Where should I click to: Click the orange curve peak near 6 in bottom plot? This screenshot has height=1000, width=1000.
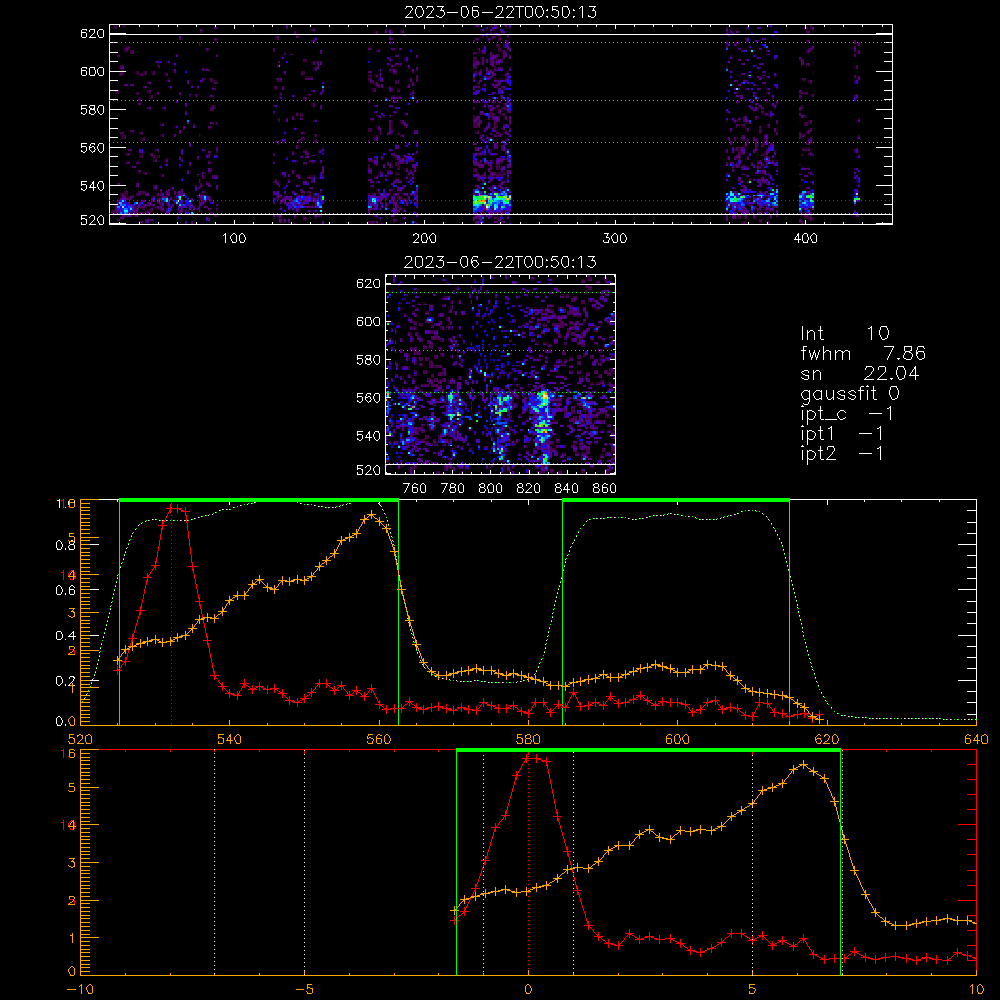[804, 764]
